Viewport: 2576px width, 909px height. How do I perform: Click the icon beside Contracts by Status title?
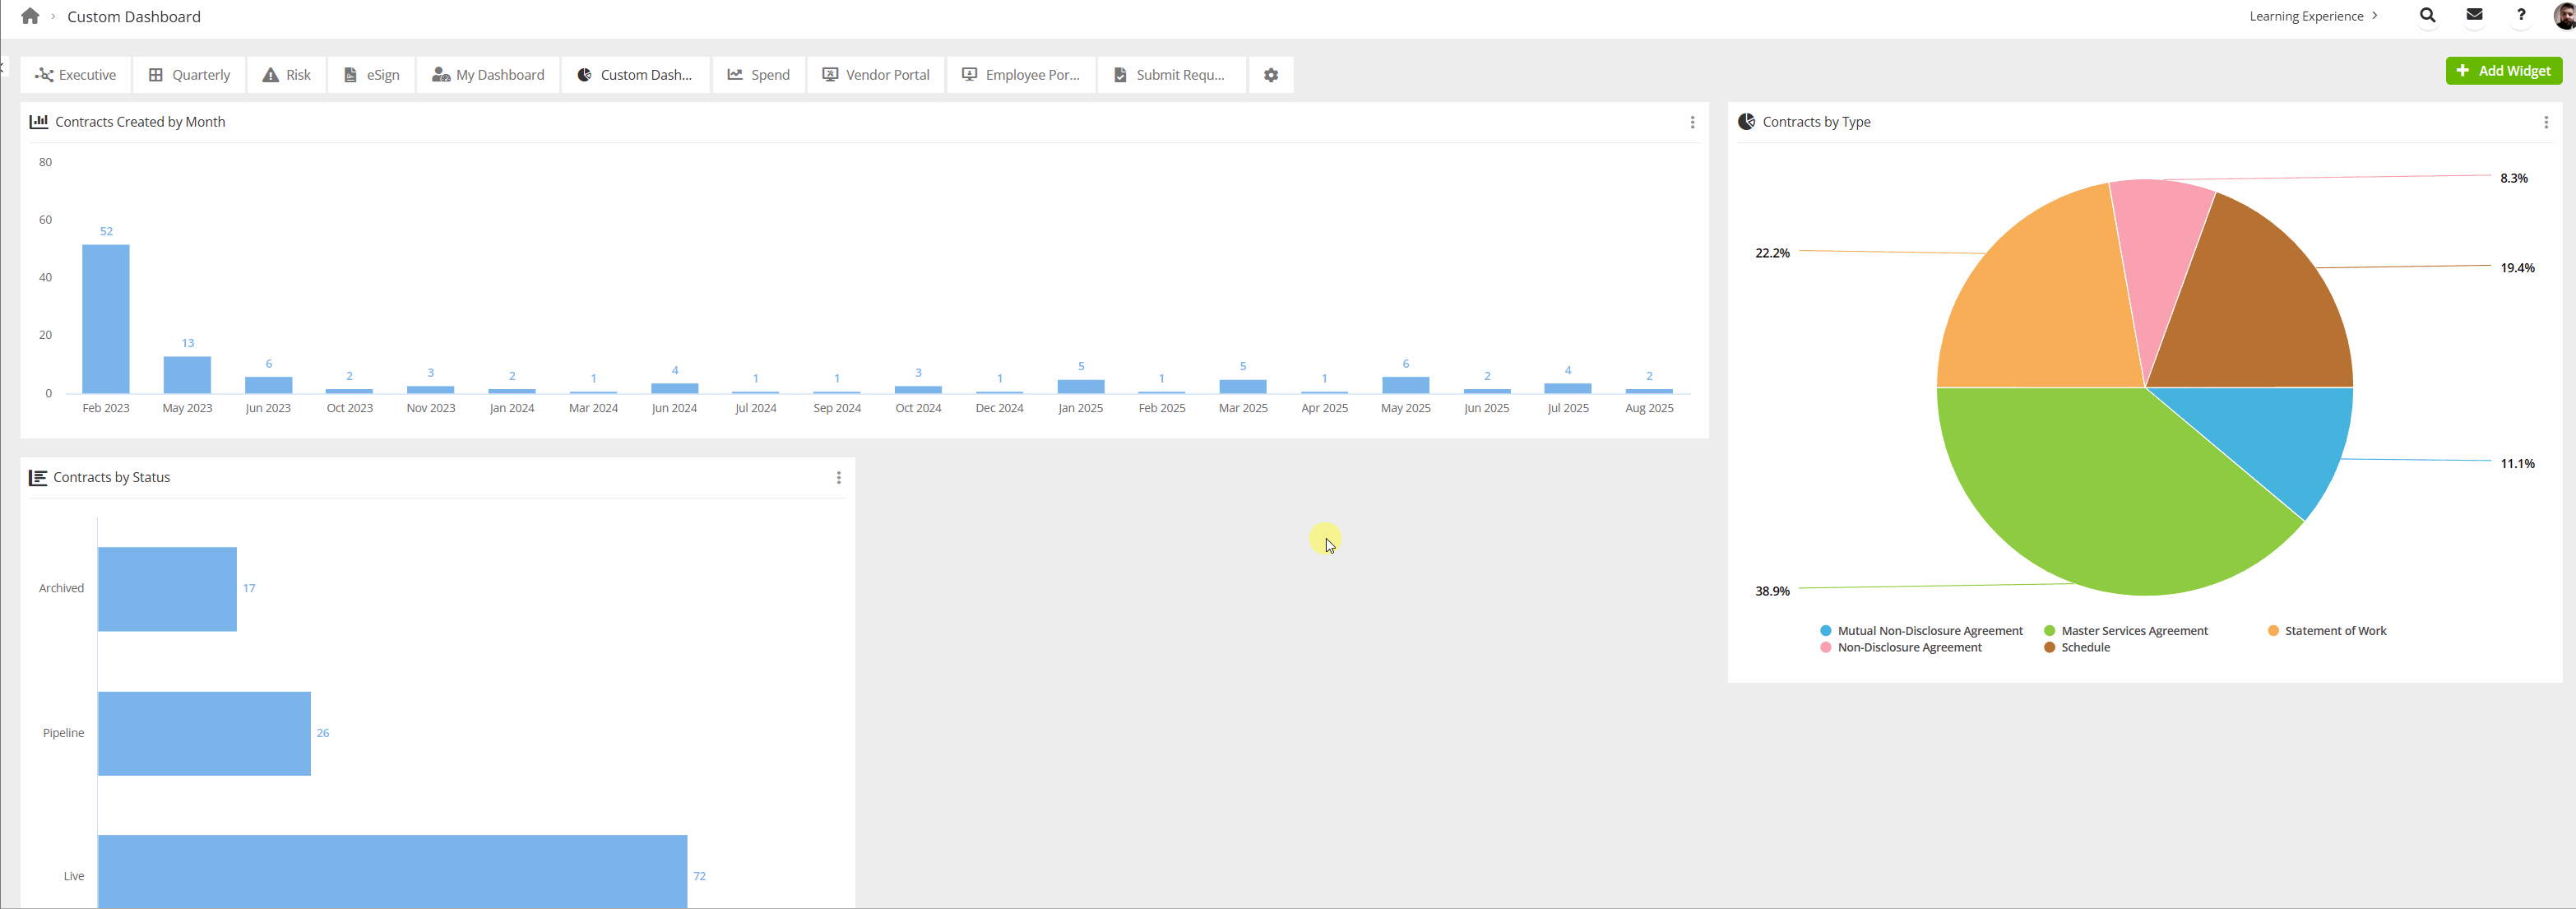(x=38, y=478)
